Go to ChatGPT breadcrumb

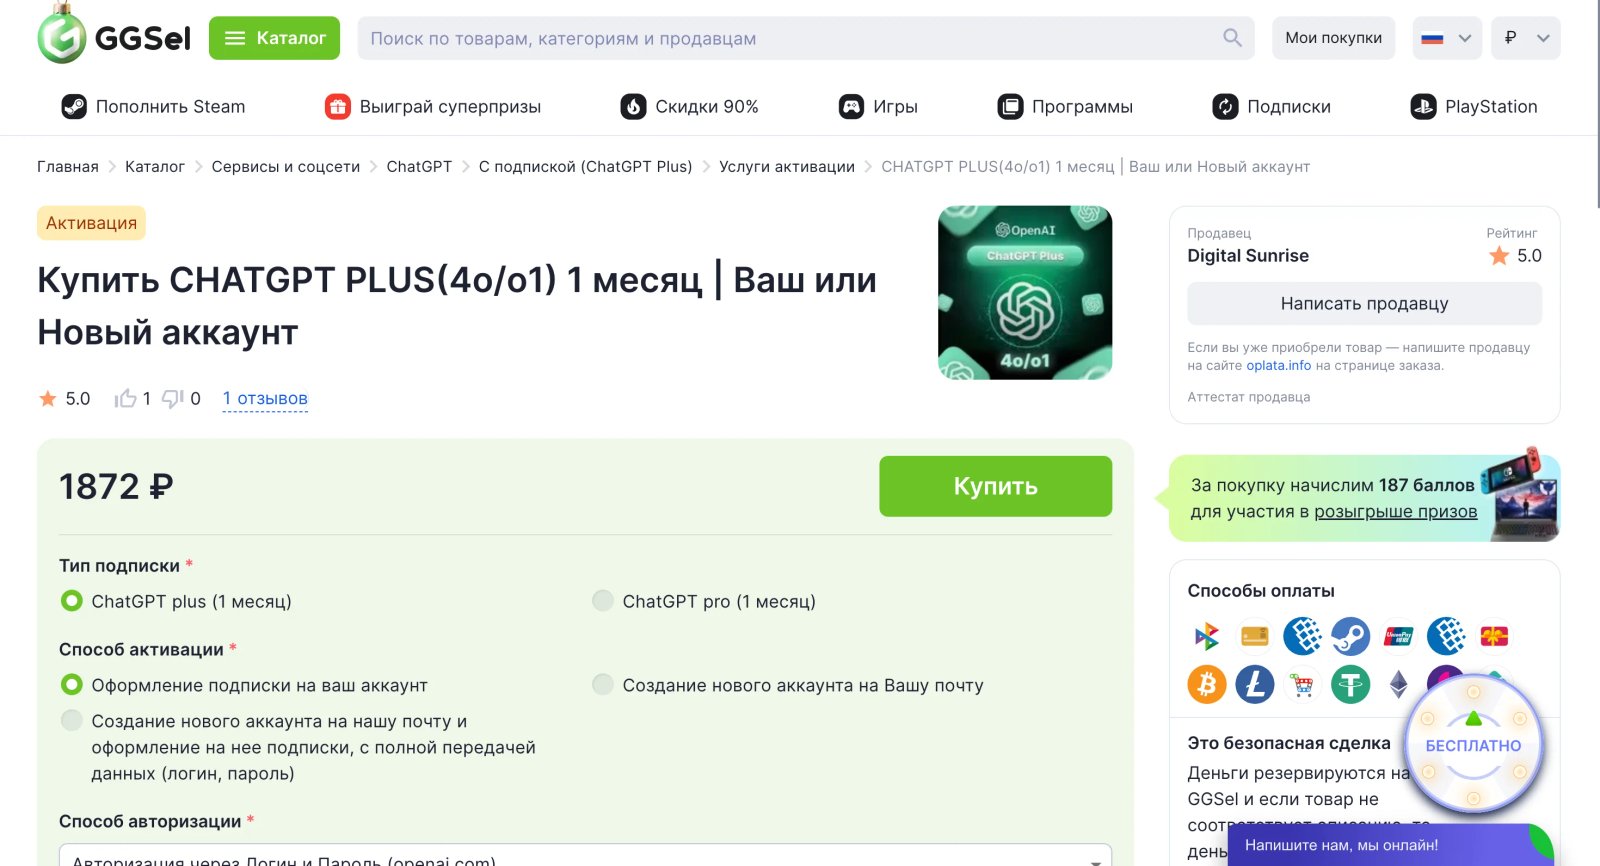[419, 167]
